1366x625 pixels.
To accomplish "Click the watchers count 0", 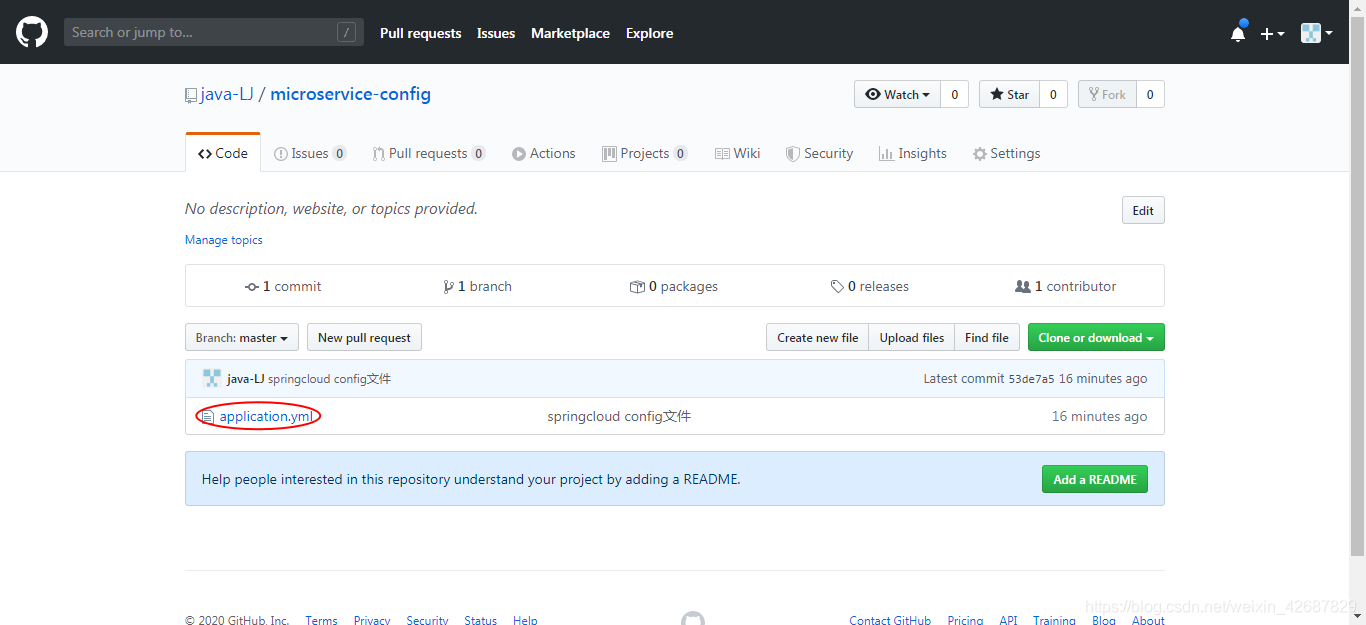I will click(x=954, y=94).
